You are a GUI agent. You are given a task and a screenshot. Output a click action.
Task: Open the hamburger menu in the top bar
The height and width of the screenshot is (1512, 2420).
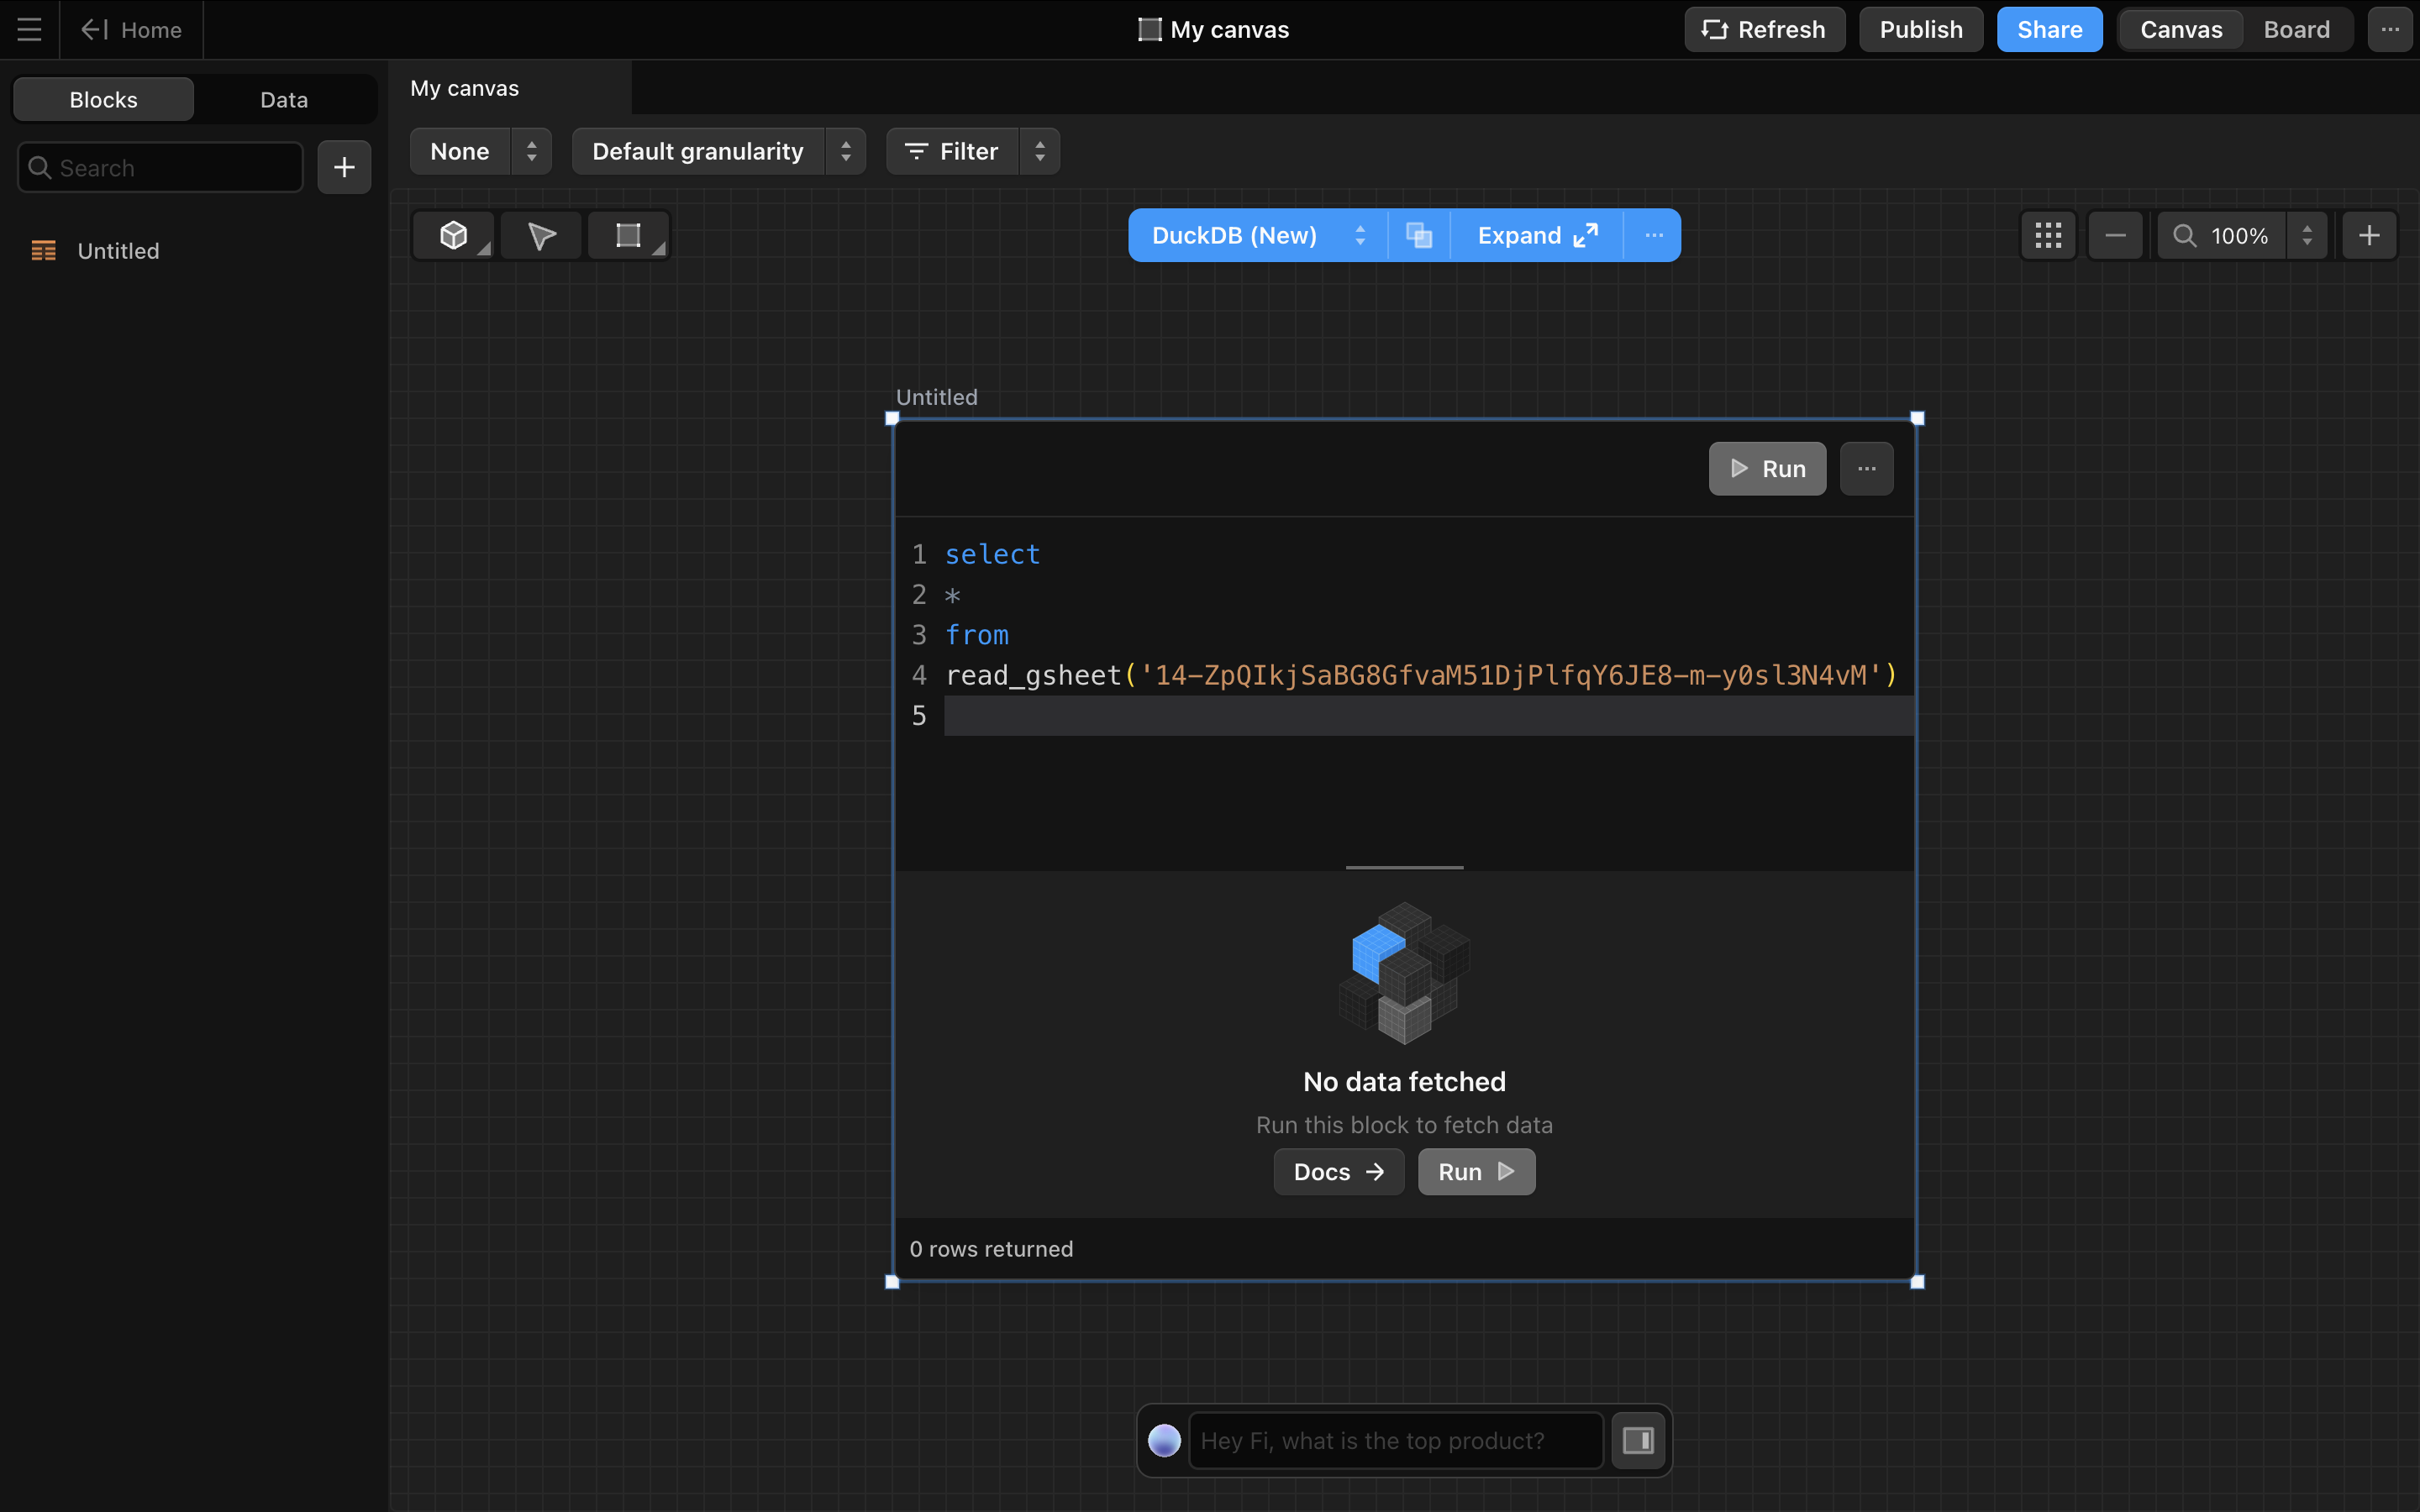(29, 29)
